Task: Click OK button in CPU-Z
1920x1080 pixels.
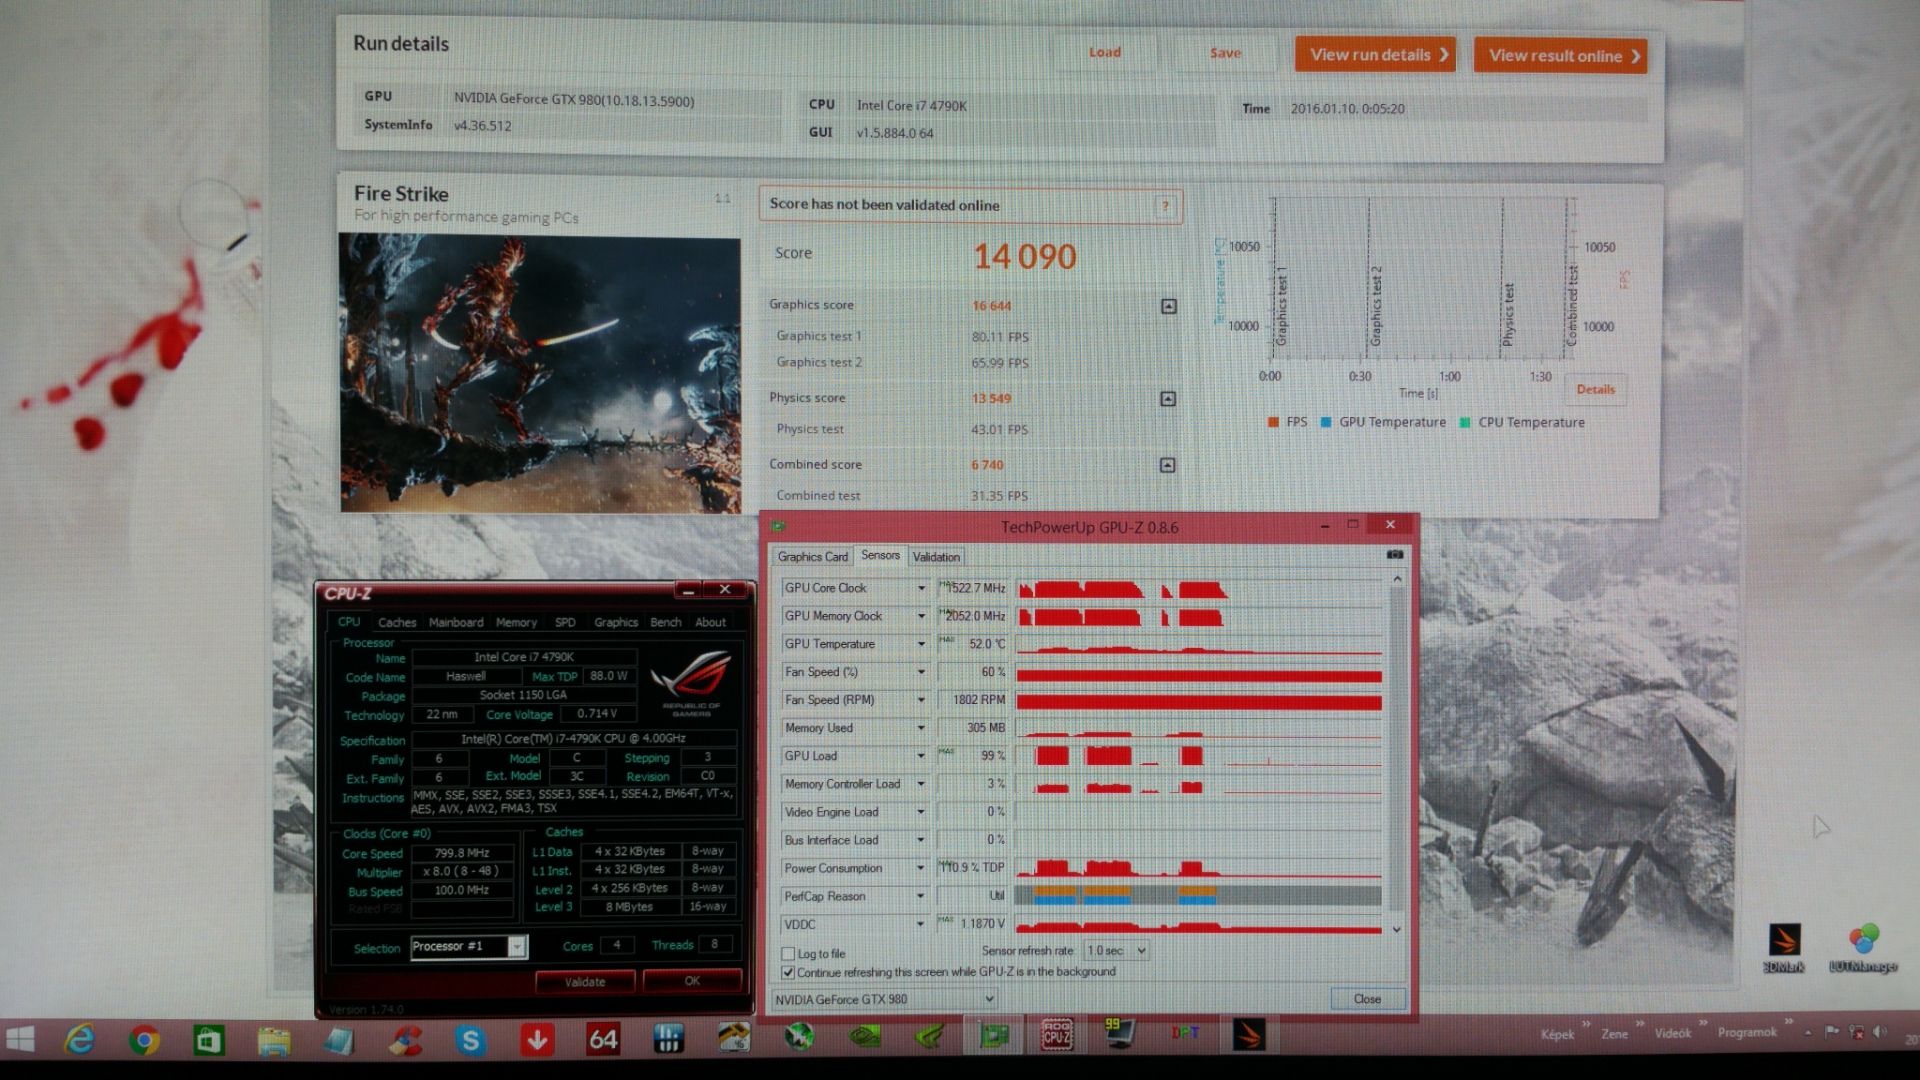Action: [x=692, y=981]
